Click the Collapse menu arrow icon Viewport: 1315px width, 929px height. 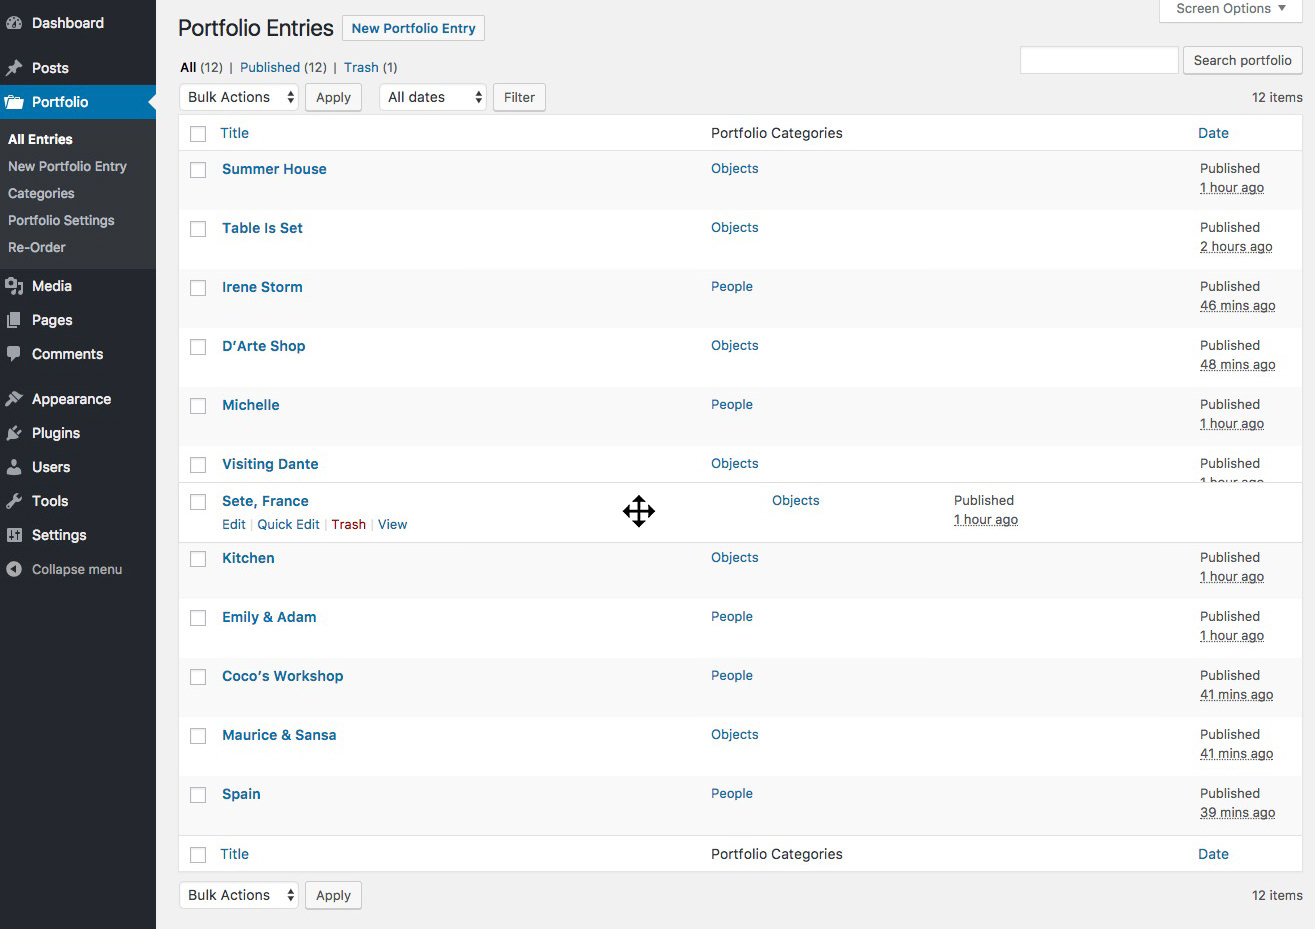pos(14,569)
